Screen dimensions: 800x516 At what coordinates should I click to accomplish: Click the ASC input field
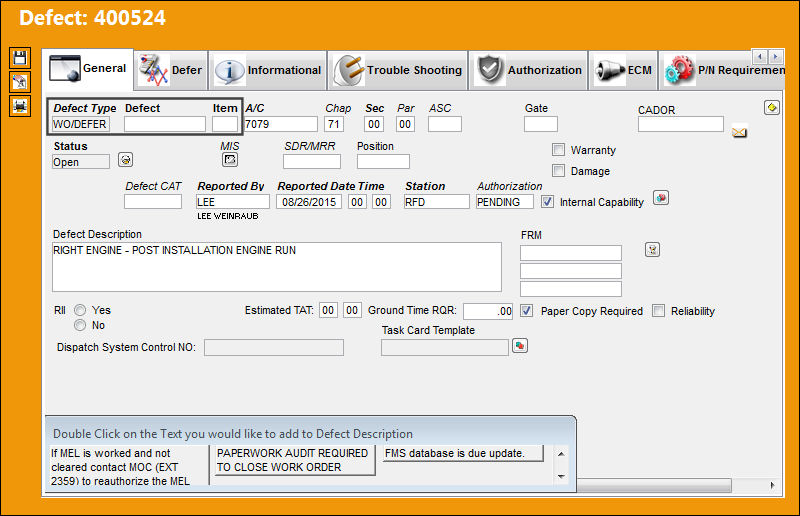(x=445, y=124)
